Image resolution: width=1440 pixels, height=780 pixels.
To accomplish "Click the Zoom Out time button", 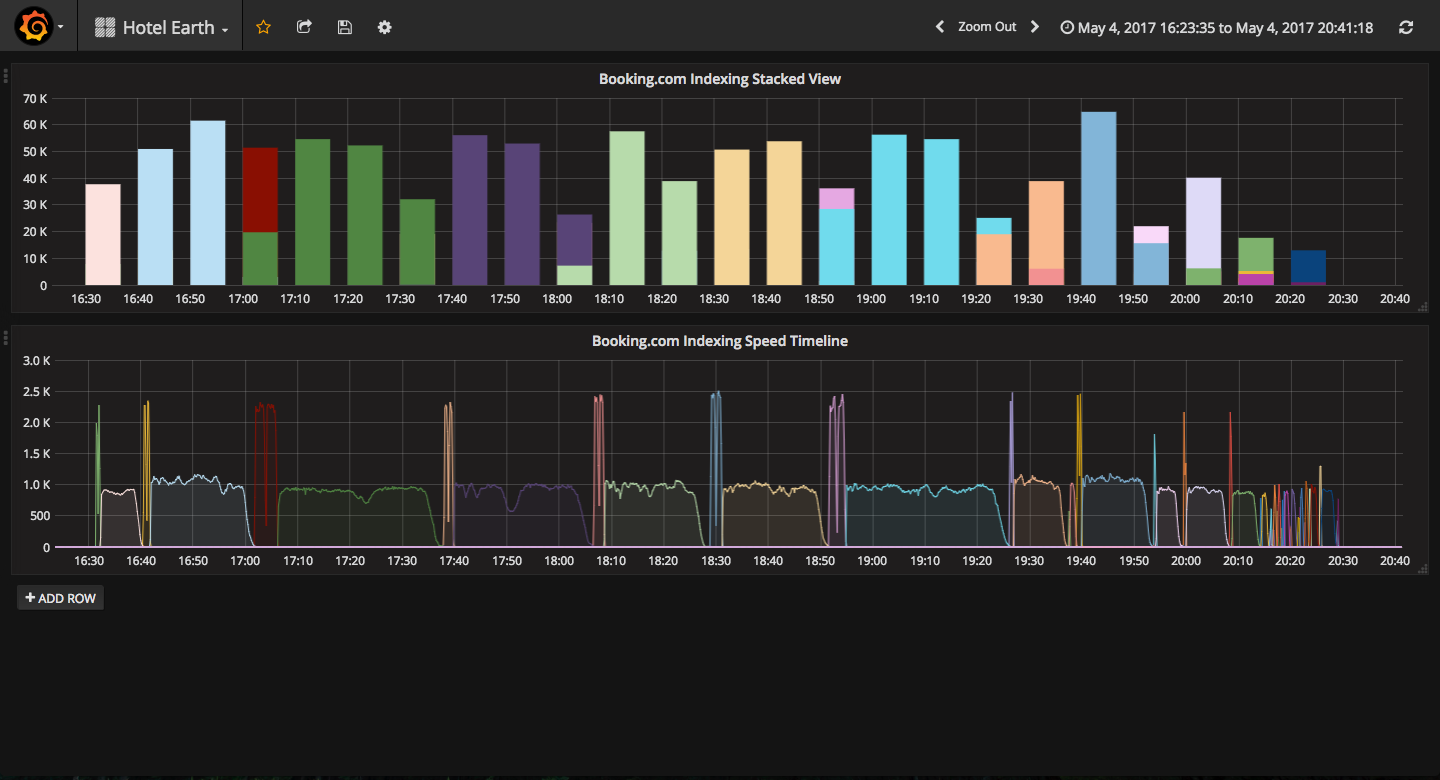I will (x=987, y=27).
